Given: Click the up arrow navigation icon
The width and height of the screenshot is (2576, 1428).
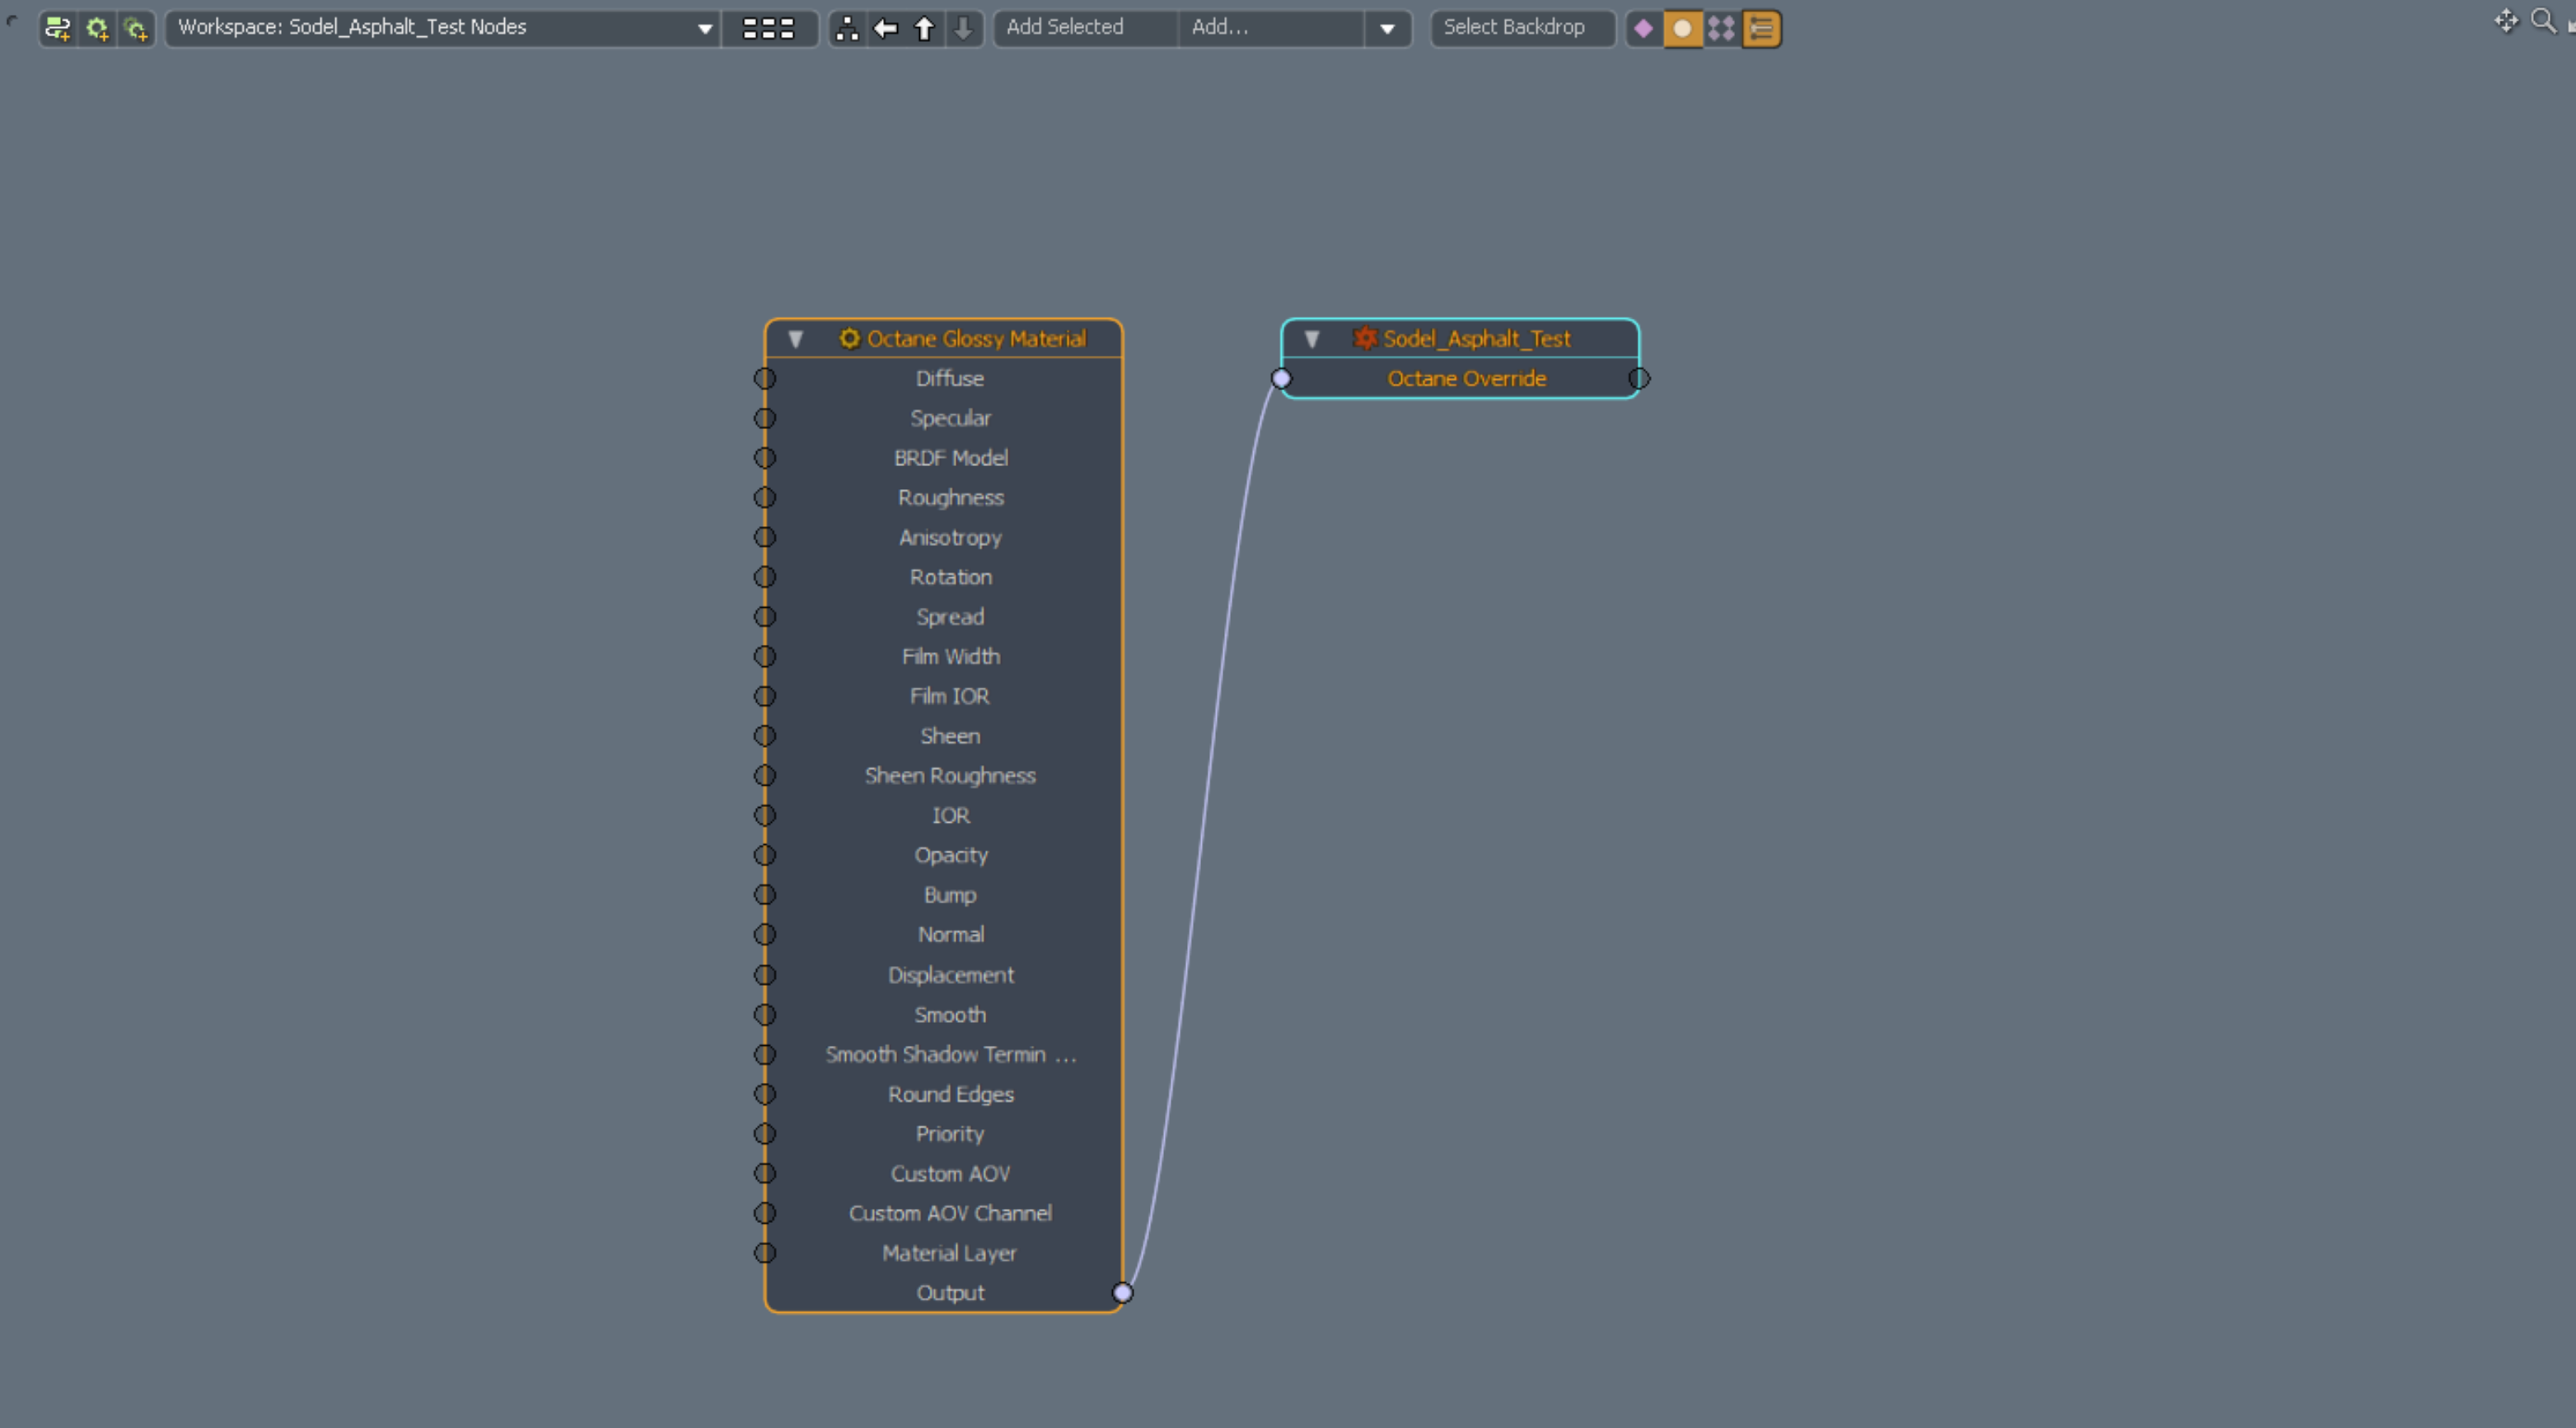Looking at the screenshot, I should tap(925, 28).
